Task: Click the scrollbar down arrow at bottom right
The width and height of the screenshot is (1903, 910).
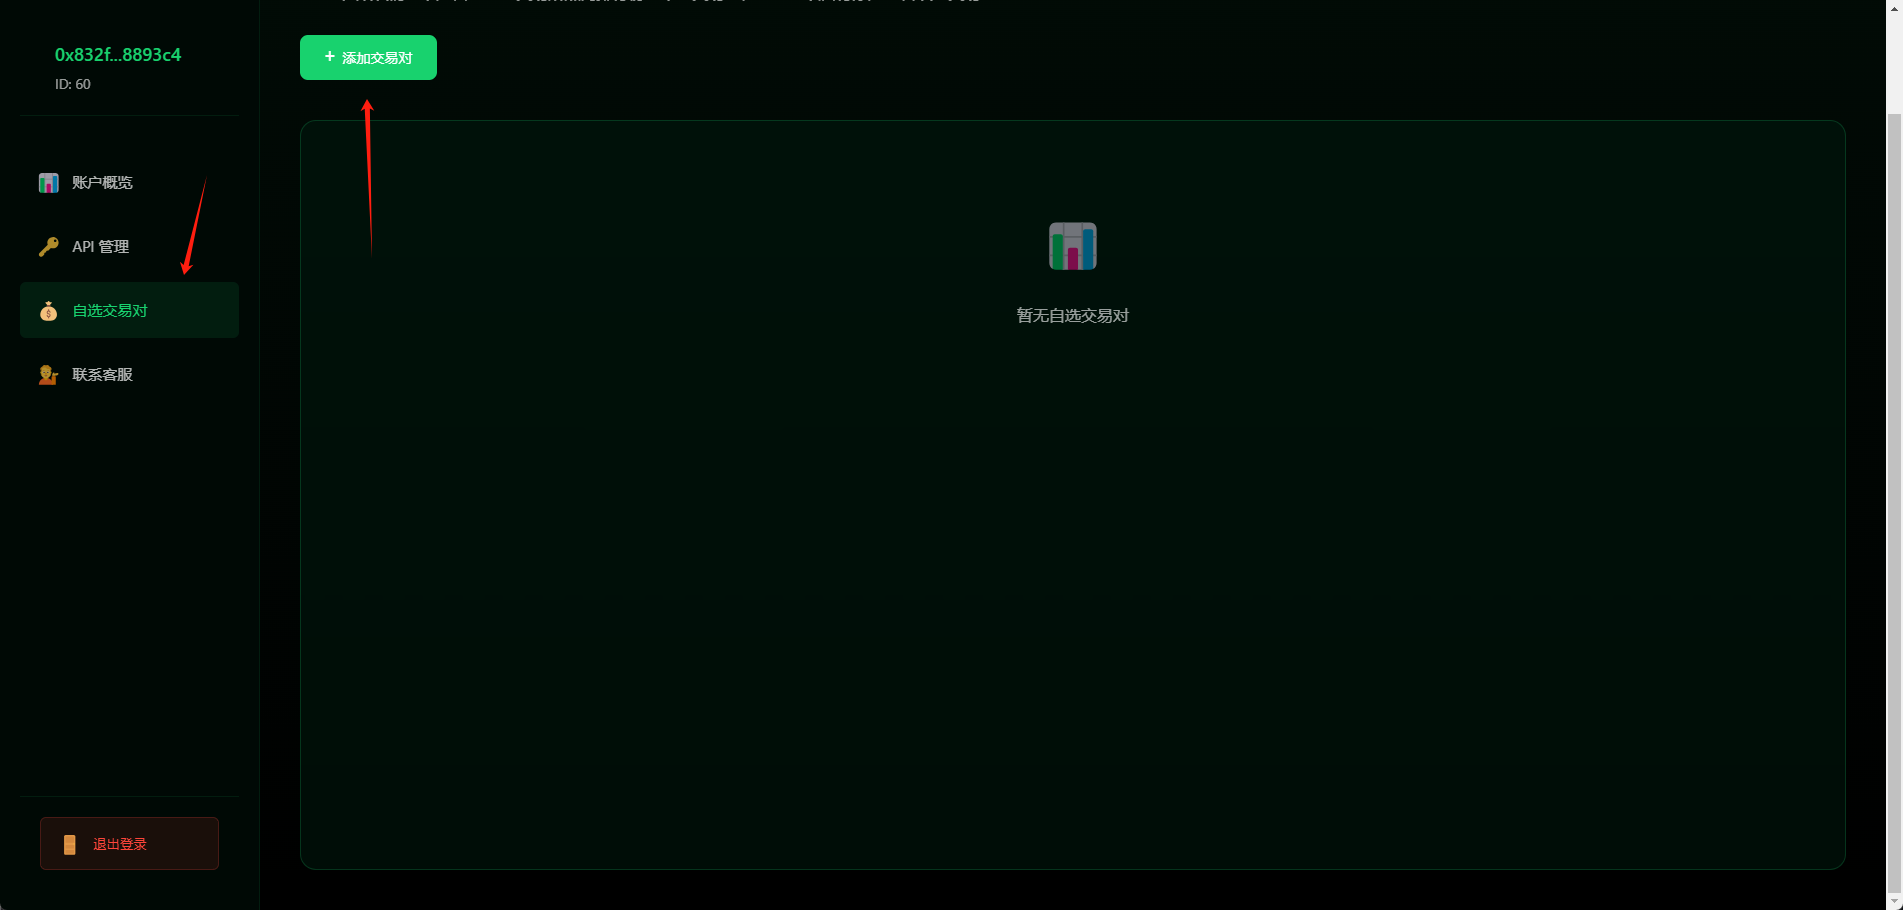Action: pyautogui.click(x=1894, y=901)
